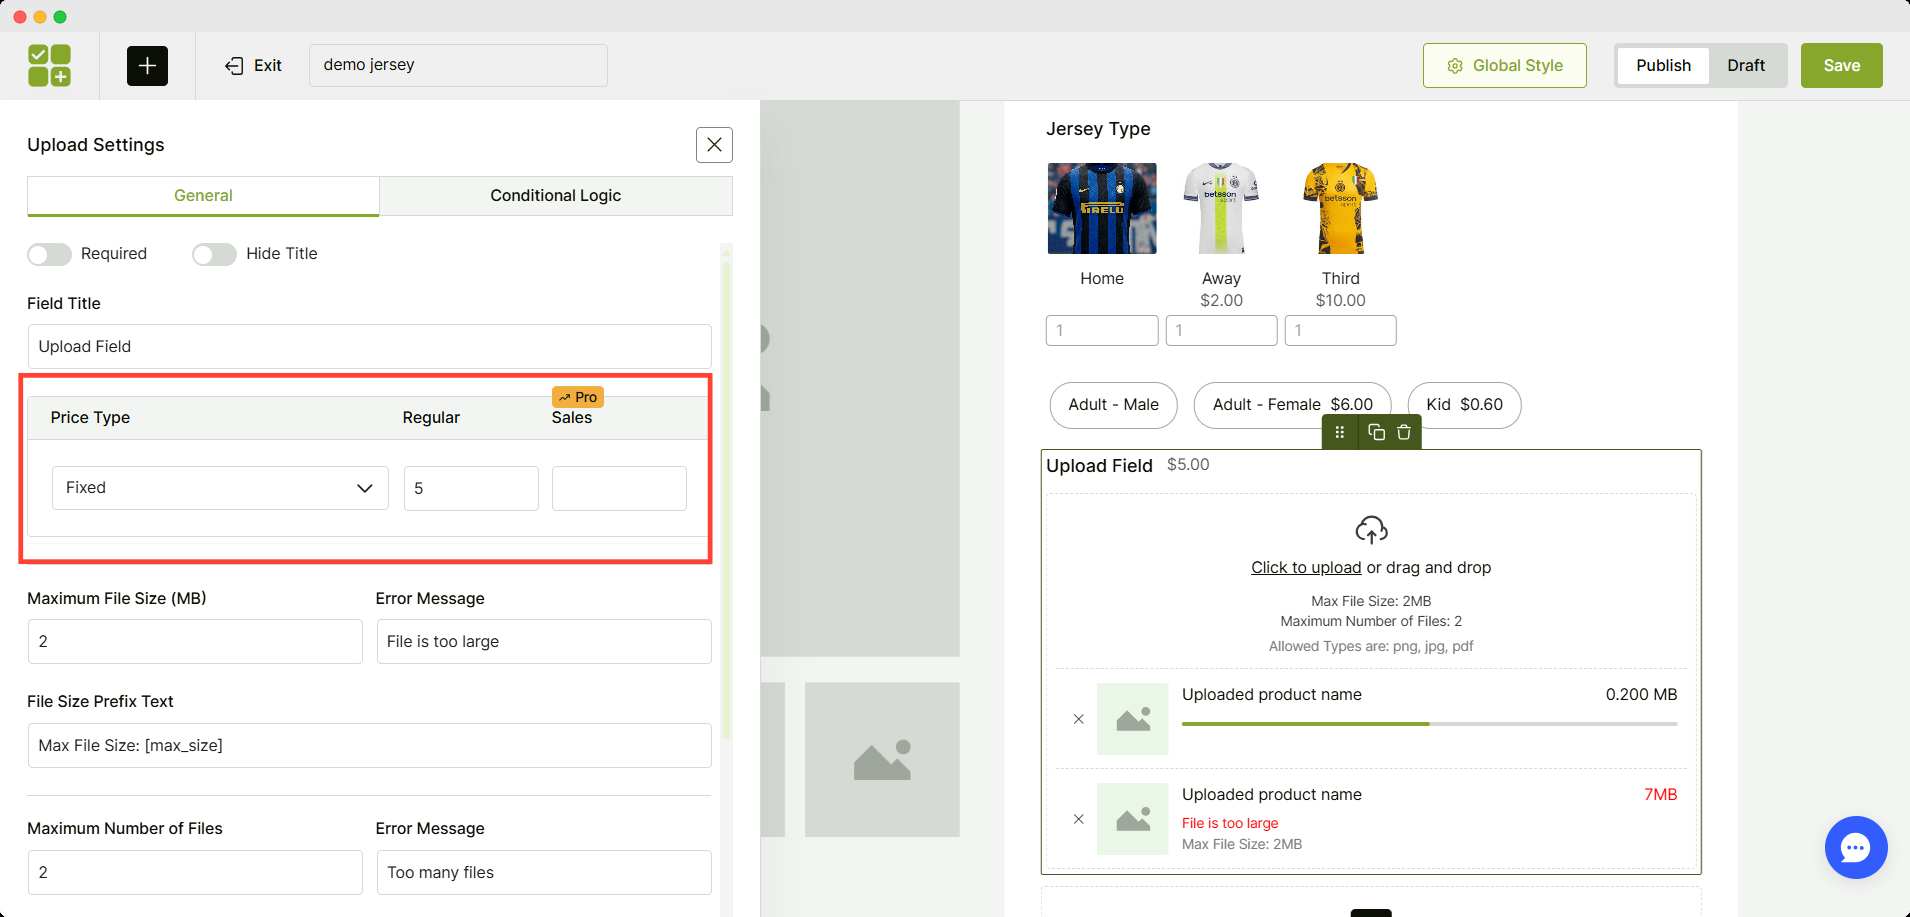Click the green app logo icon
This screenshot has width=1910, height=917.
point(49,65)
